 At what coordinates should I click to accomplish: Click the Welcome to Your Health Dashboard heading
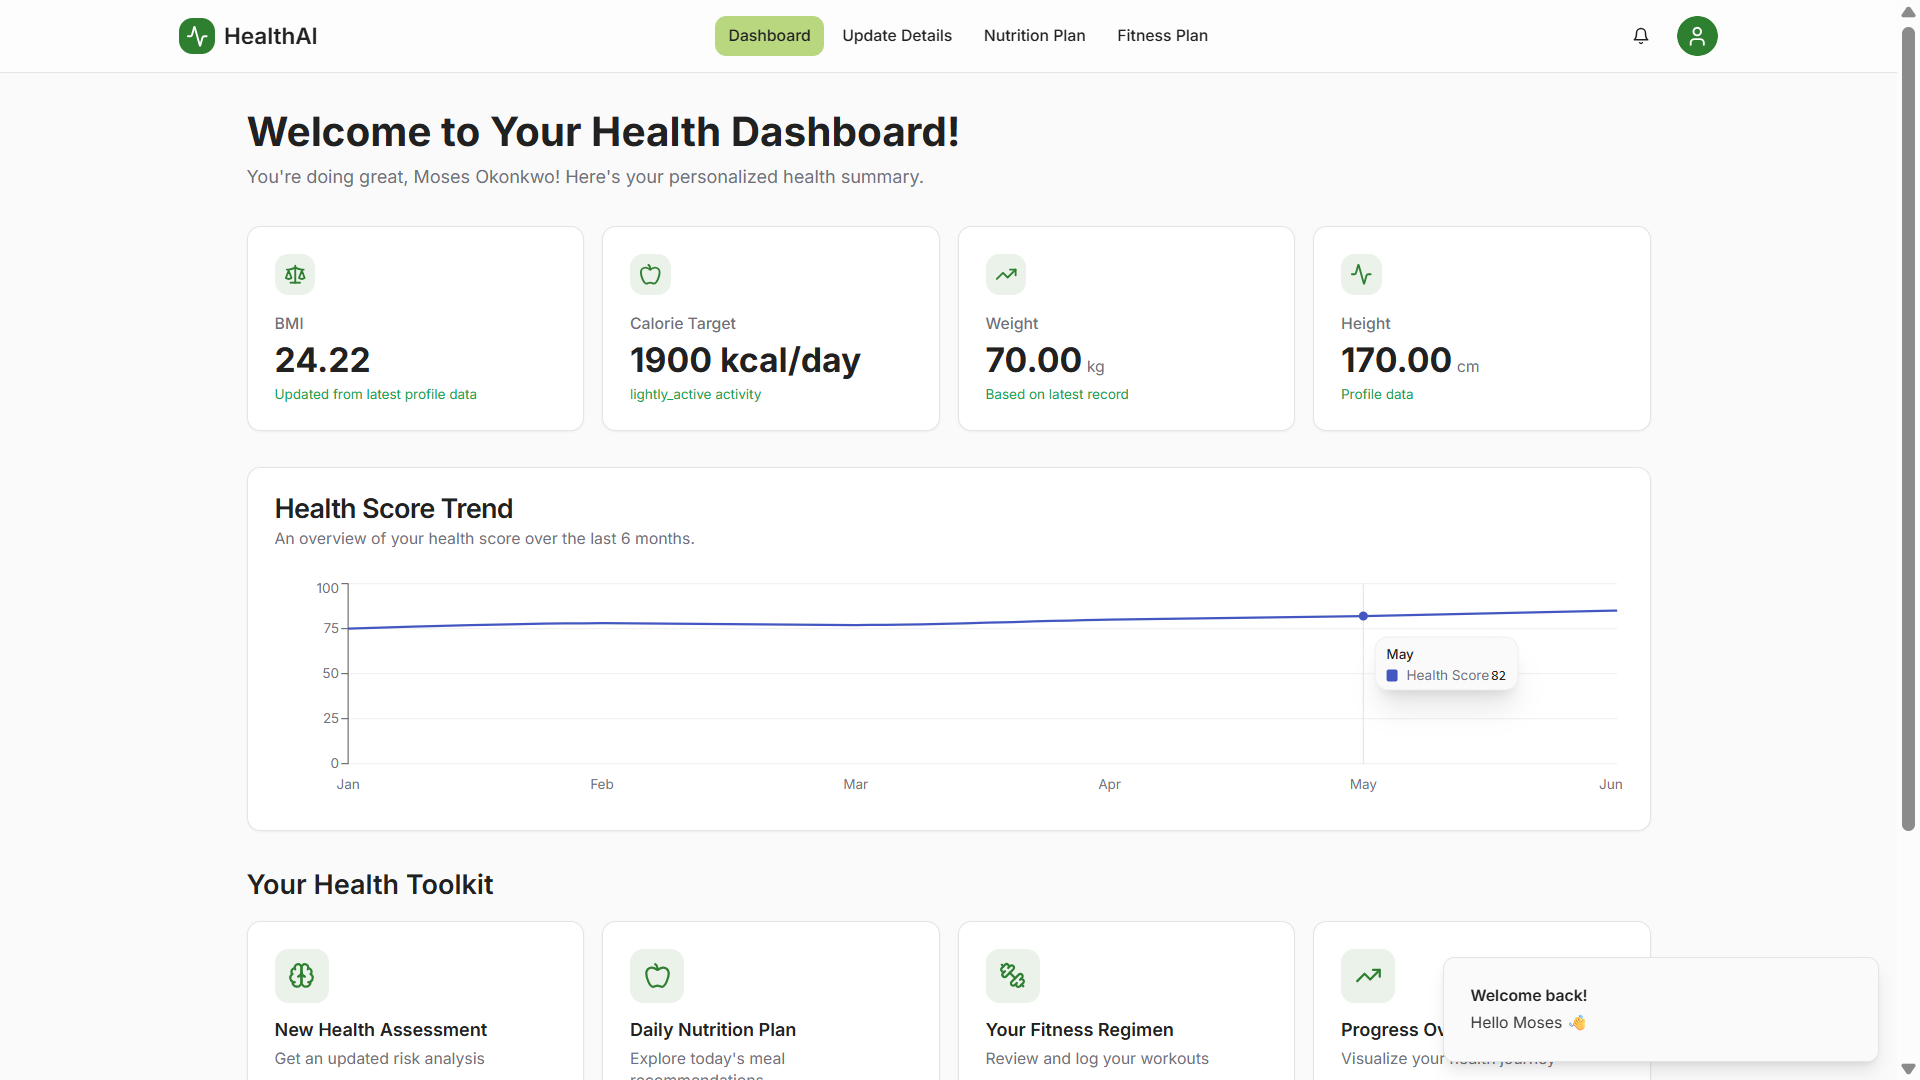pos(603,132)
